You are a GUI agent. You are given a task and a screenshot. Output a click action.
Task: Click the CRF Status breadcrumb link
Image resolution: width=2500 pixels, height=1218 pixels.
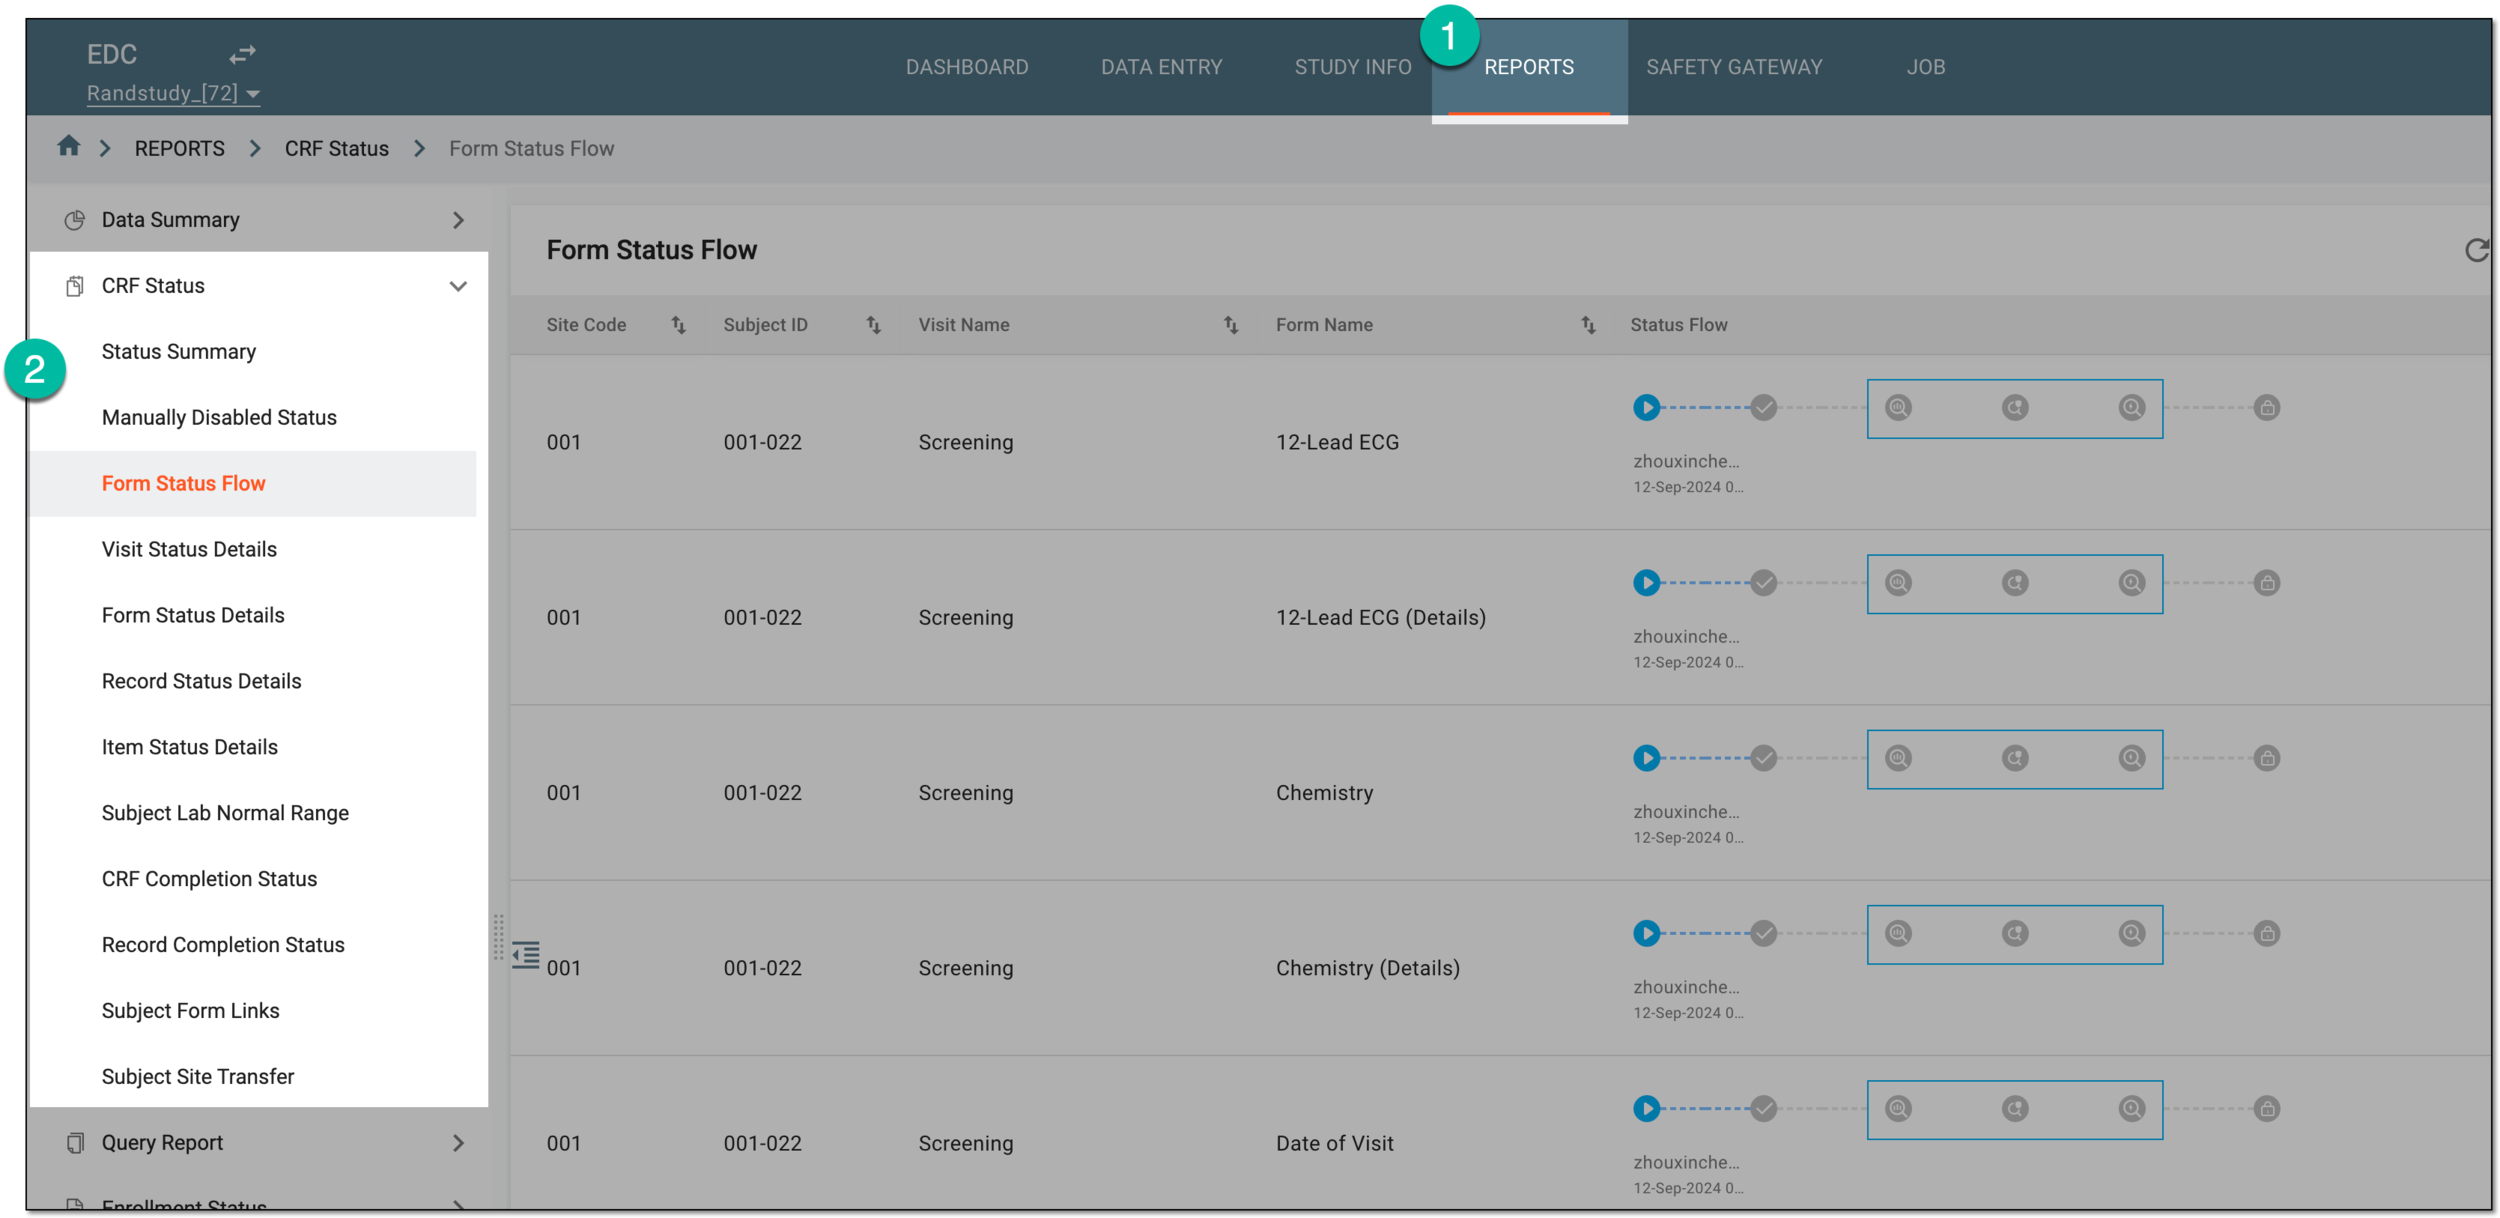[x=337, y=148]
